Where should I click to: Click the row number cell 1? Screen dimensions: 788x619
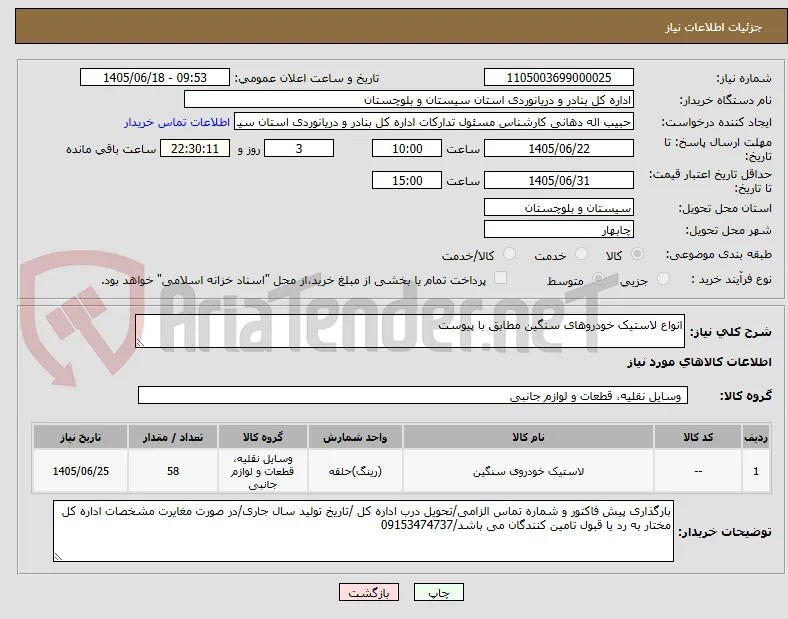click(x=756, y=471)
